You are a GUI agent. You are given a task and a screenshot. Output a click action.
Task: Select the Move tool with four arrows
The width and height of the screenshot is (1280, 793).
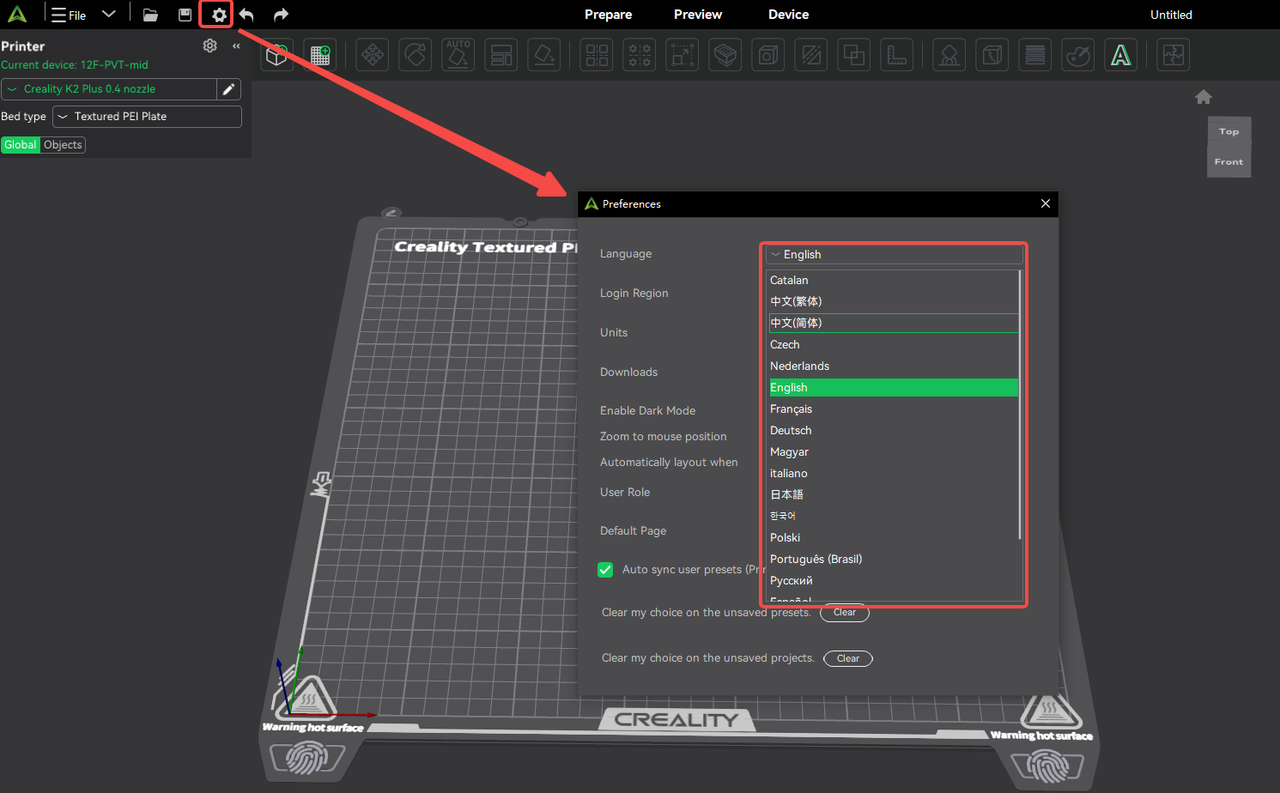click(372, 55)
